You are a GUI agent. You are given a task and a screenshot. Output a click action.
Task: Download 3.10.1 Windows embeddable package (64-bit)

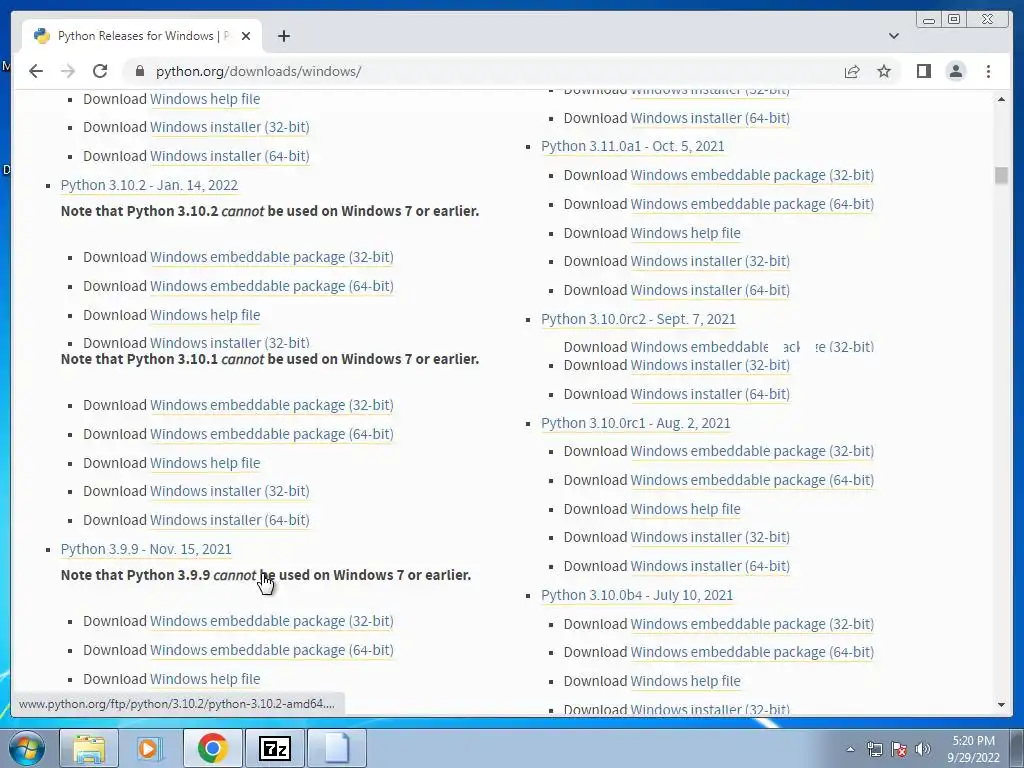tap(272, 434)
